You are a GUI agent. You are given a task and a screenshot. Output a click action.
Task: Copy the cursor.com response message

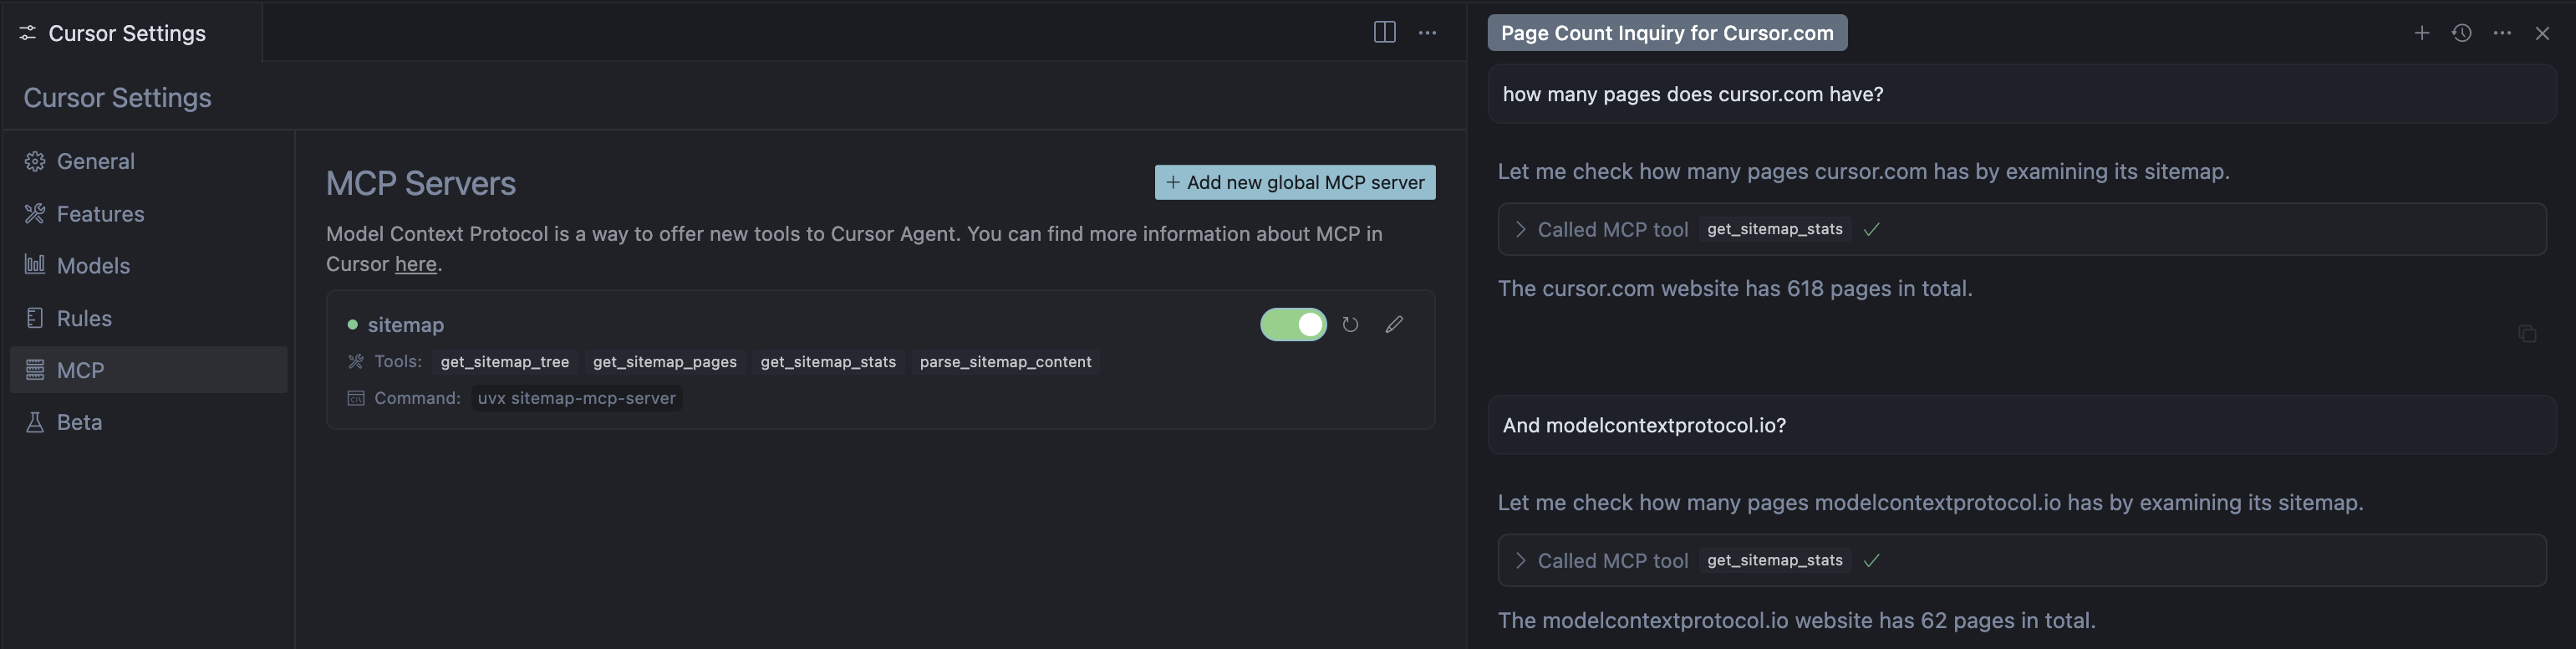point(2527,333)
